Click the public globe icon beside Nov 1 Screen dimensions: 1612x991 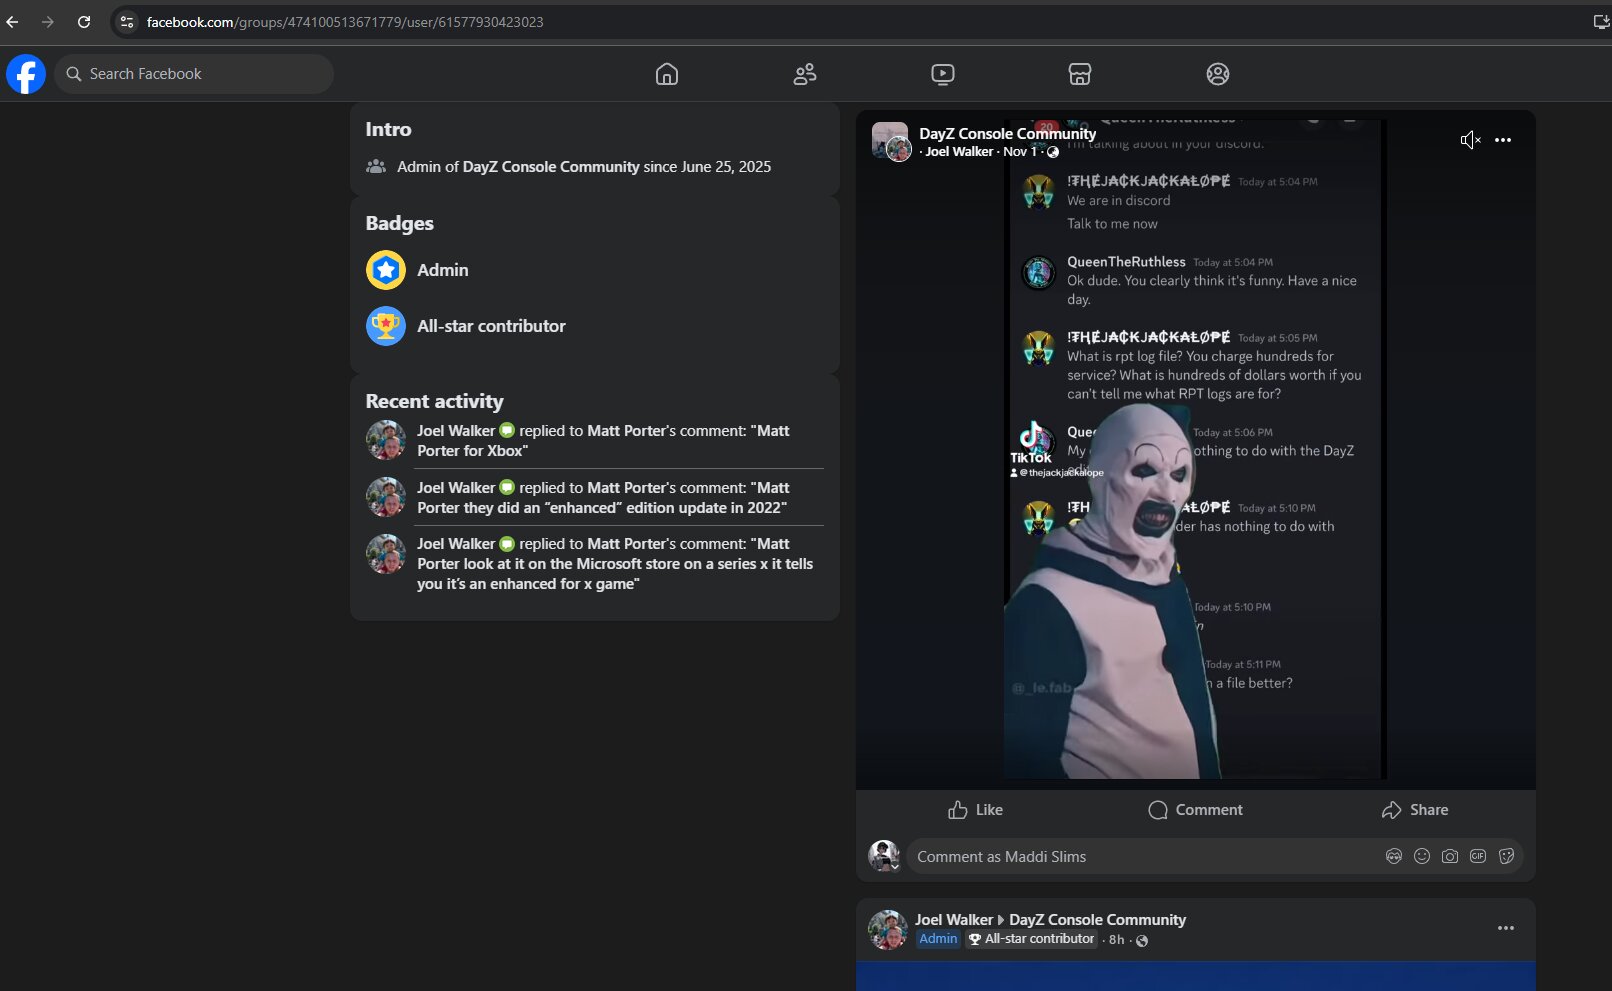coord(1053,152)
